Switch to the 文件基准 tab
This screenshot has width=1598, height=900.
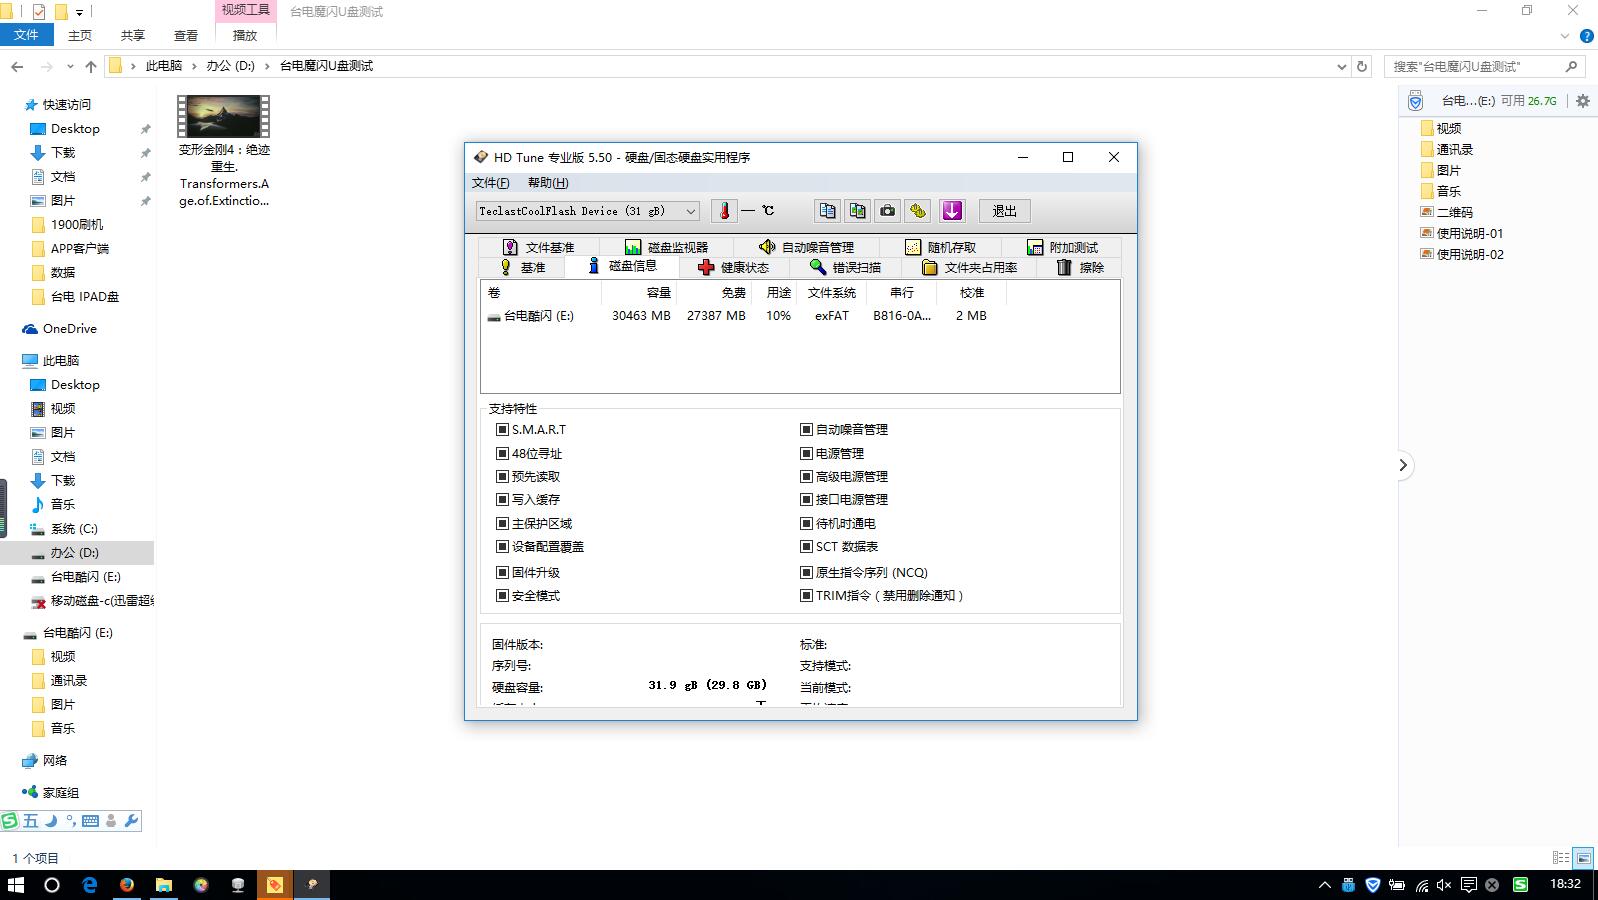pyautogui.click(x=538, y=247)
